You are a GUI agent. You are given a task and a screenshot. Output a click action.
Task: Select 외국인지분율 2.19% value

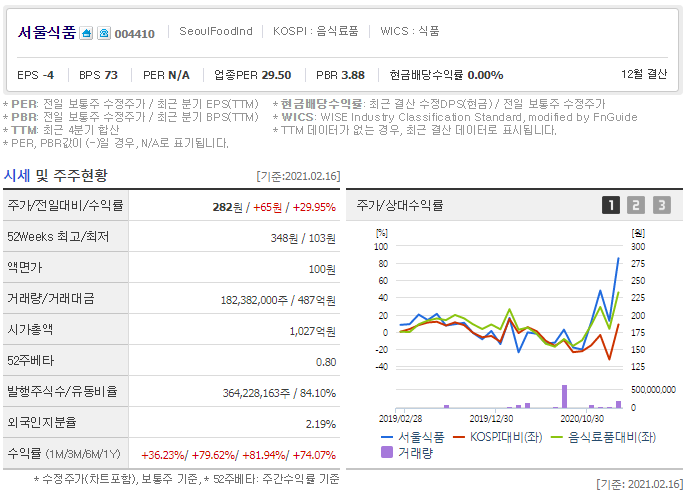[x=321, y=424]
